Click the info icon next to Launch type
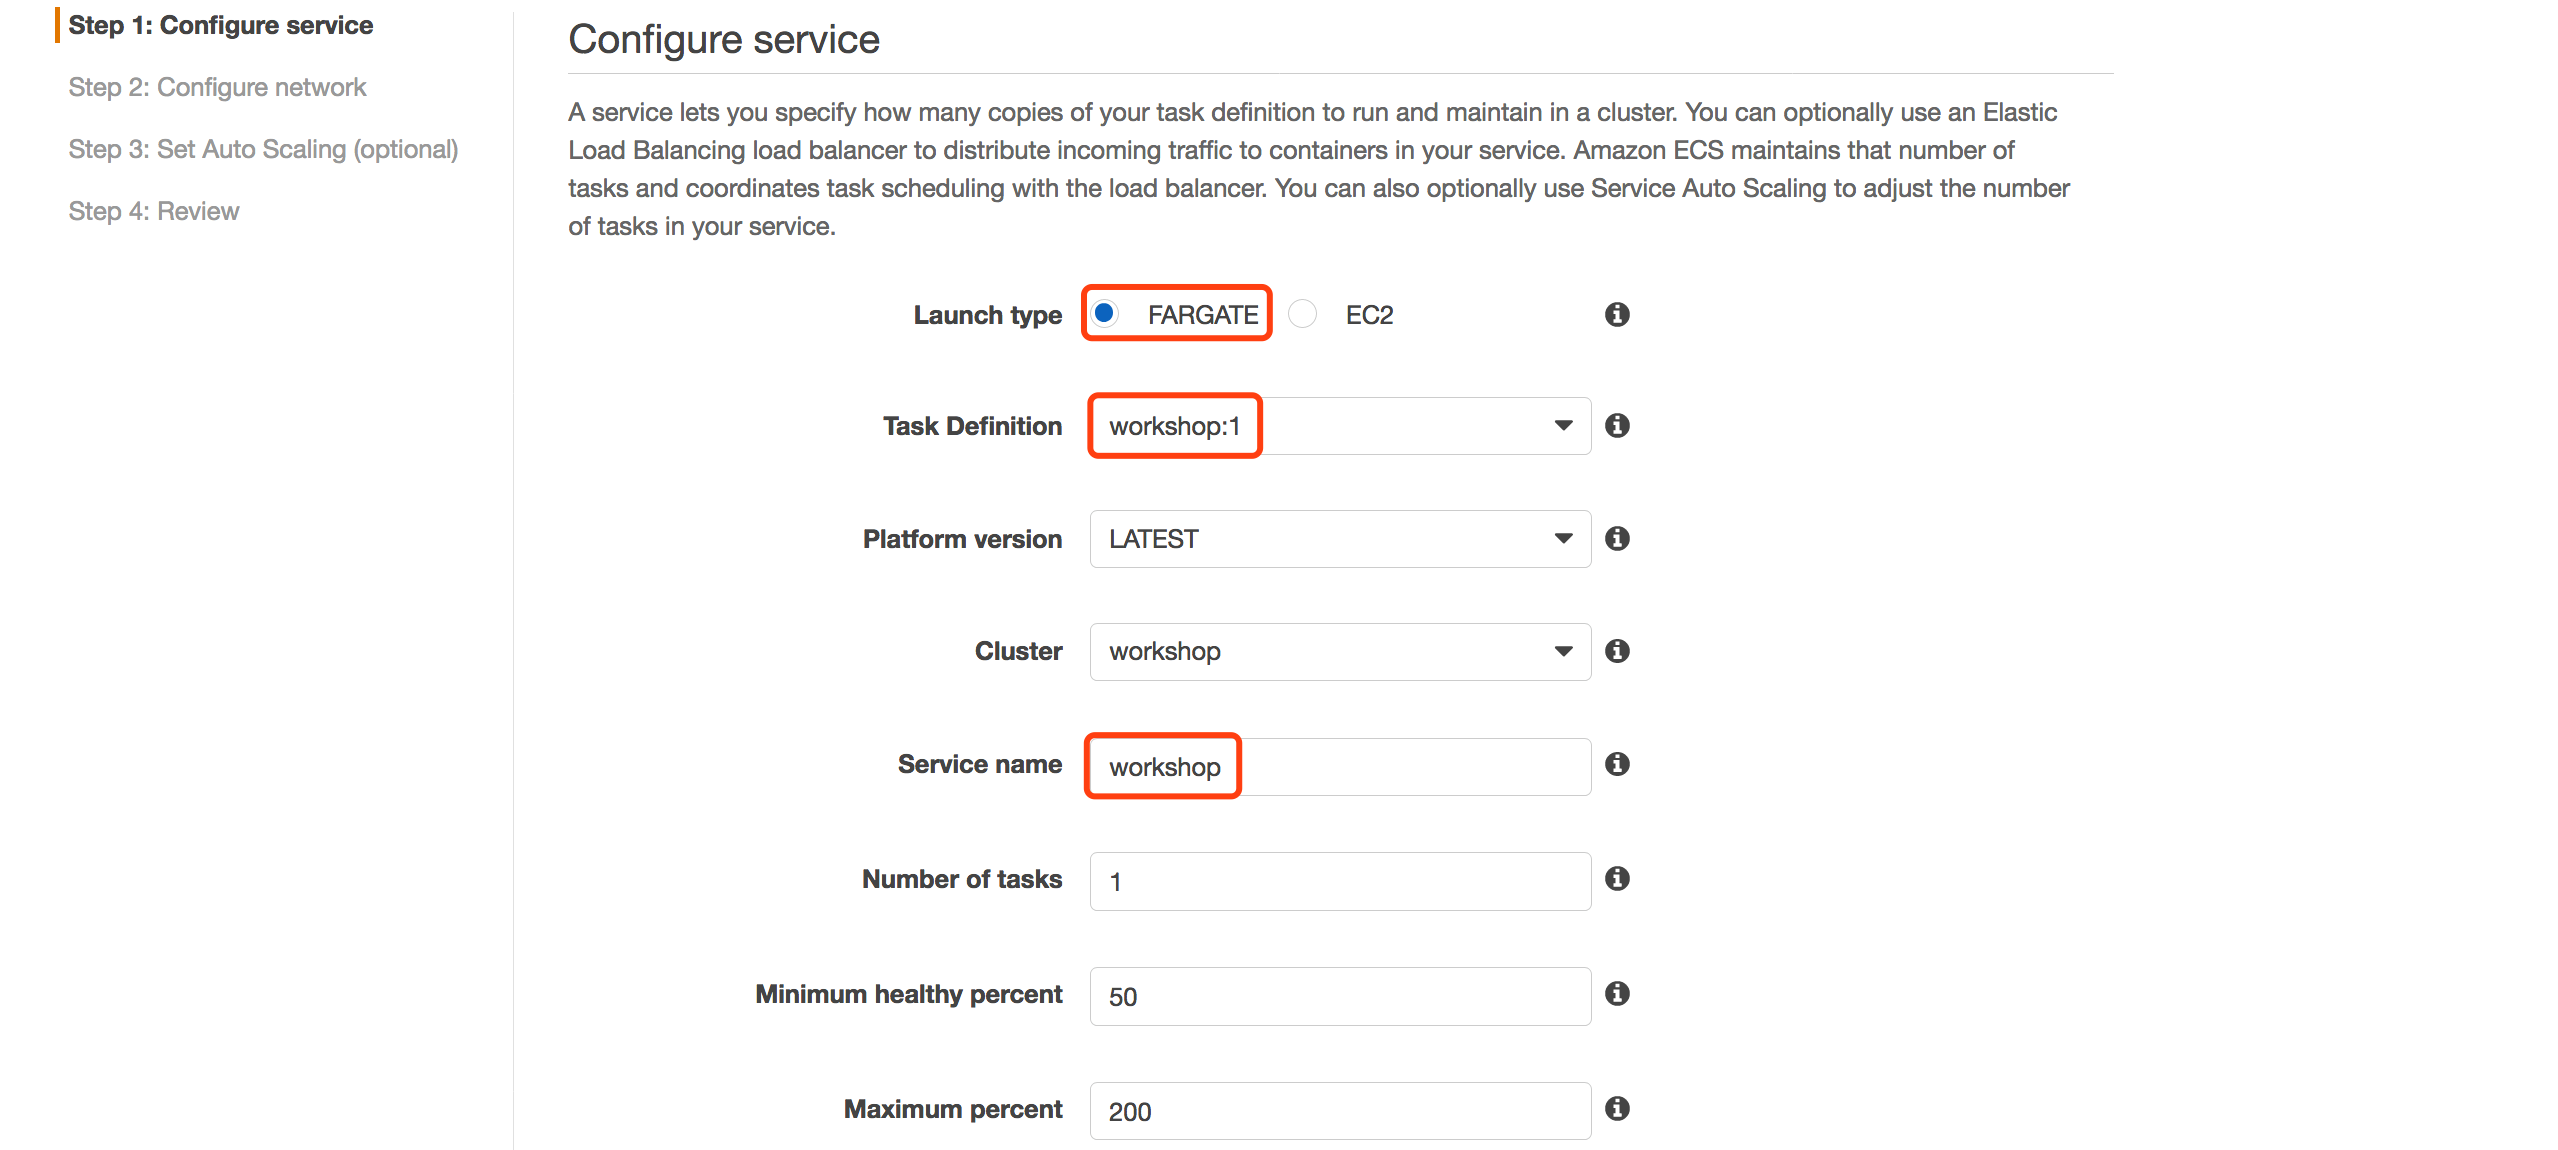 click(1617, 314)
